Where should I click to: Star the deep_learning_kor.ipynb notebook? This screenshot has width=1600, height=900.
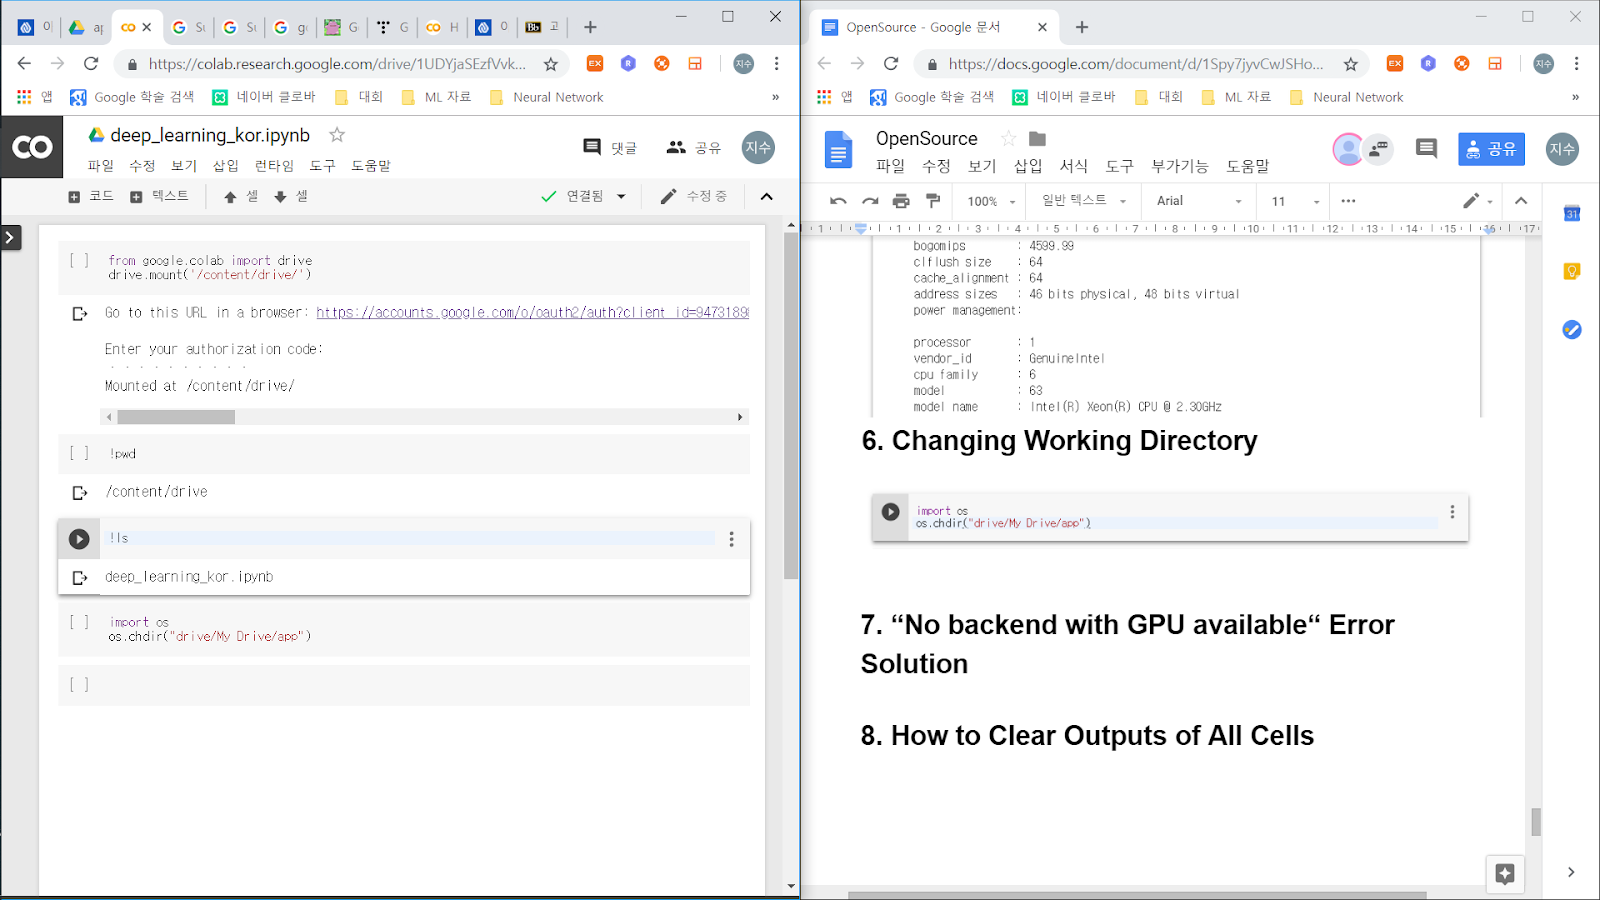(337, 135)
